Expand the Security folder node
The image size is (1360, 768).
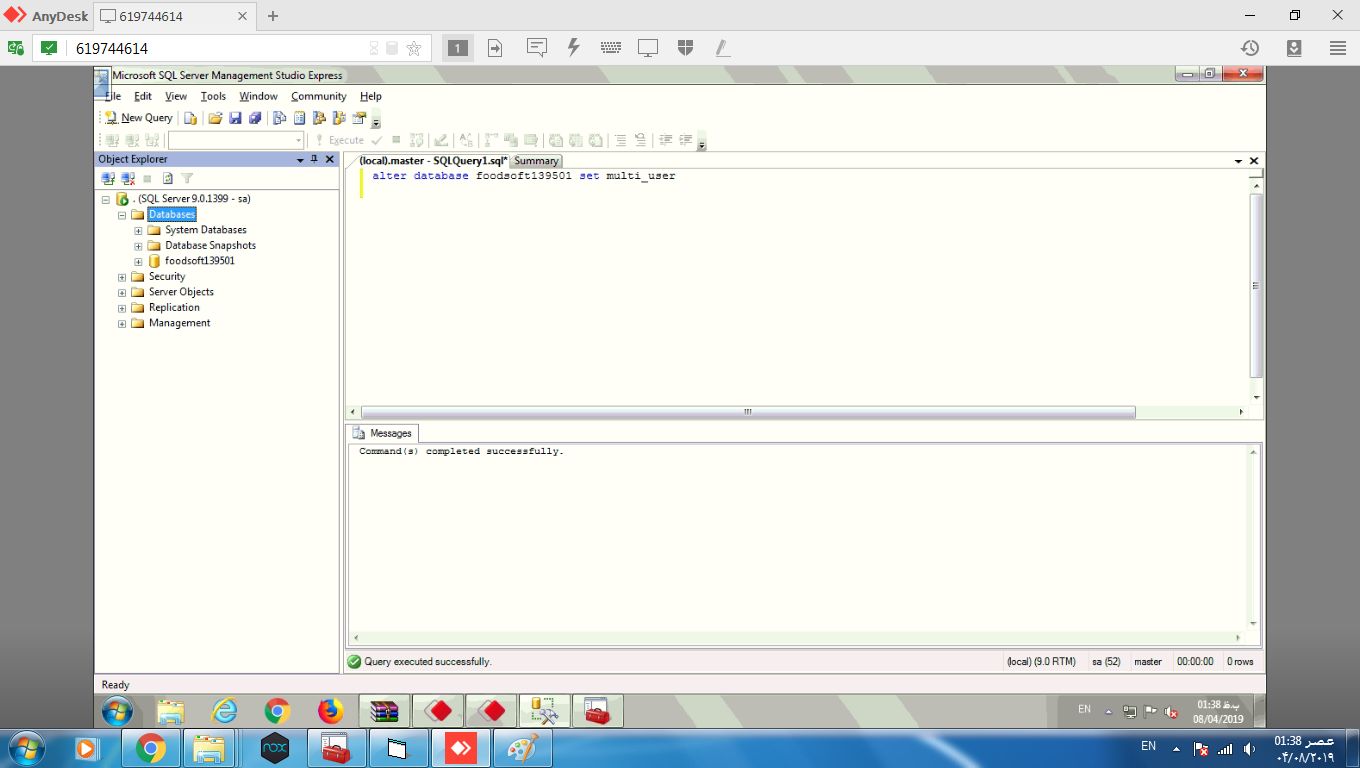(122, 277)
